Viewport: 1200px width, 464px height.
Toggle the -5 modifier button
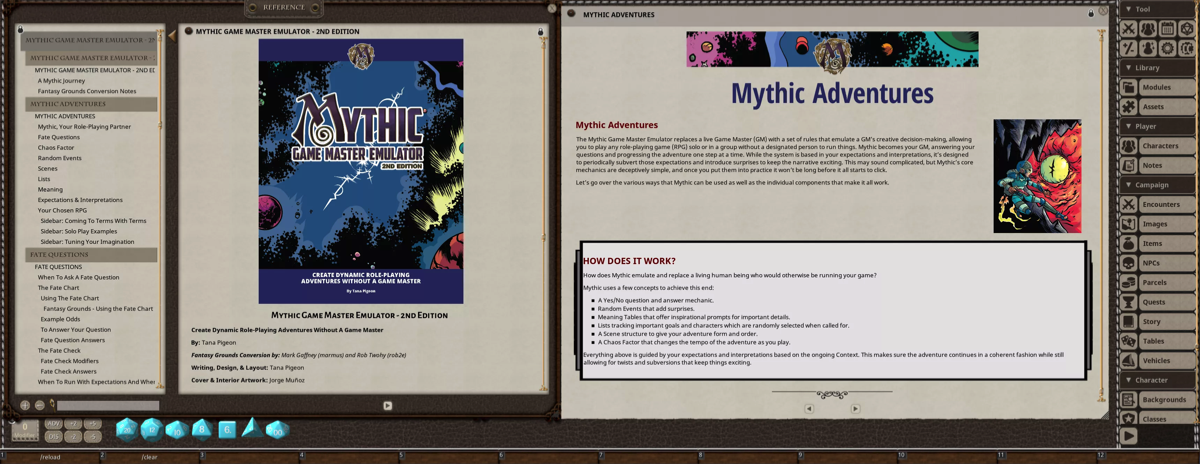[x=93, y=437]
